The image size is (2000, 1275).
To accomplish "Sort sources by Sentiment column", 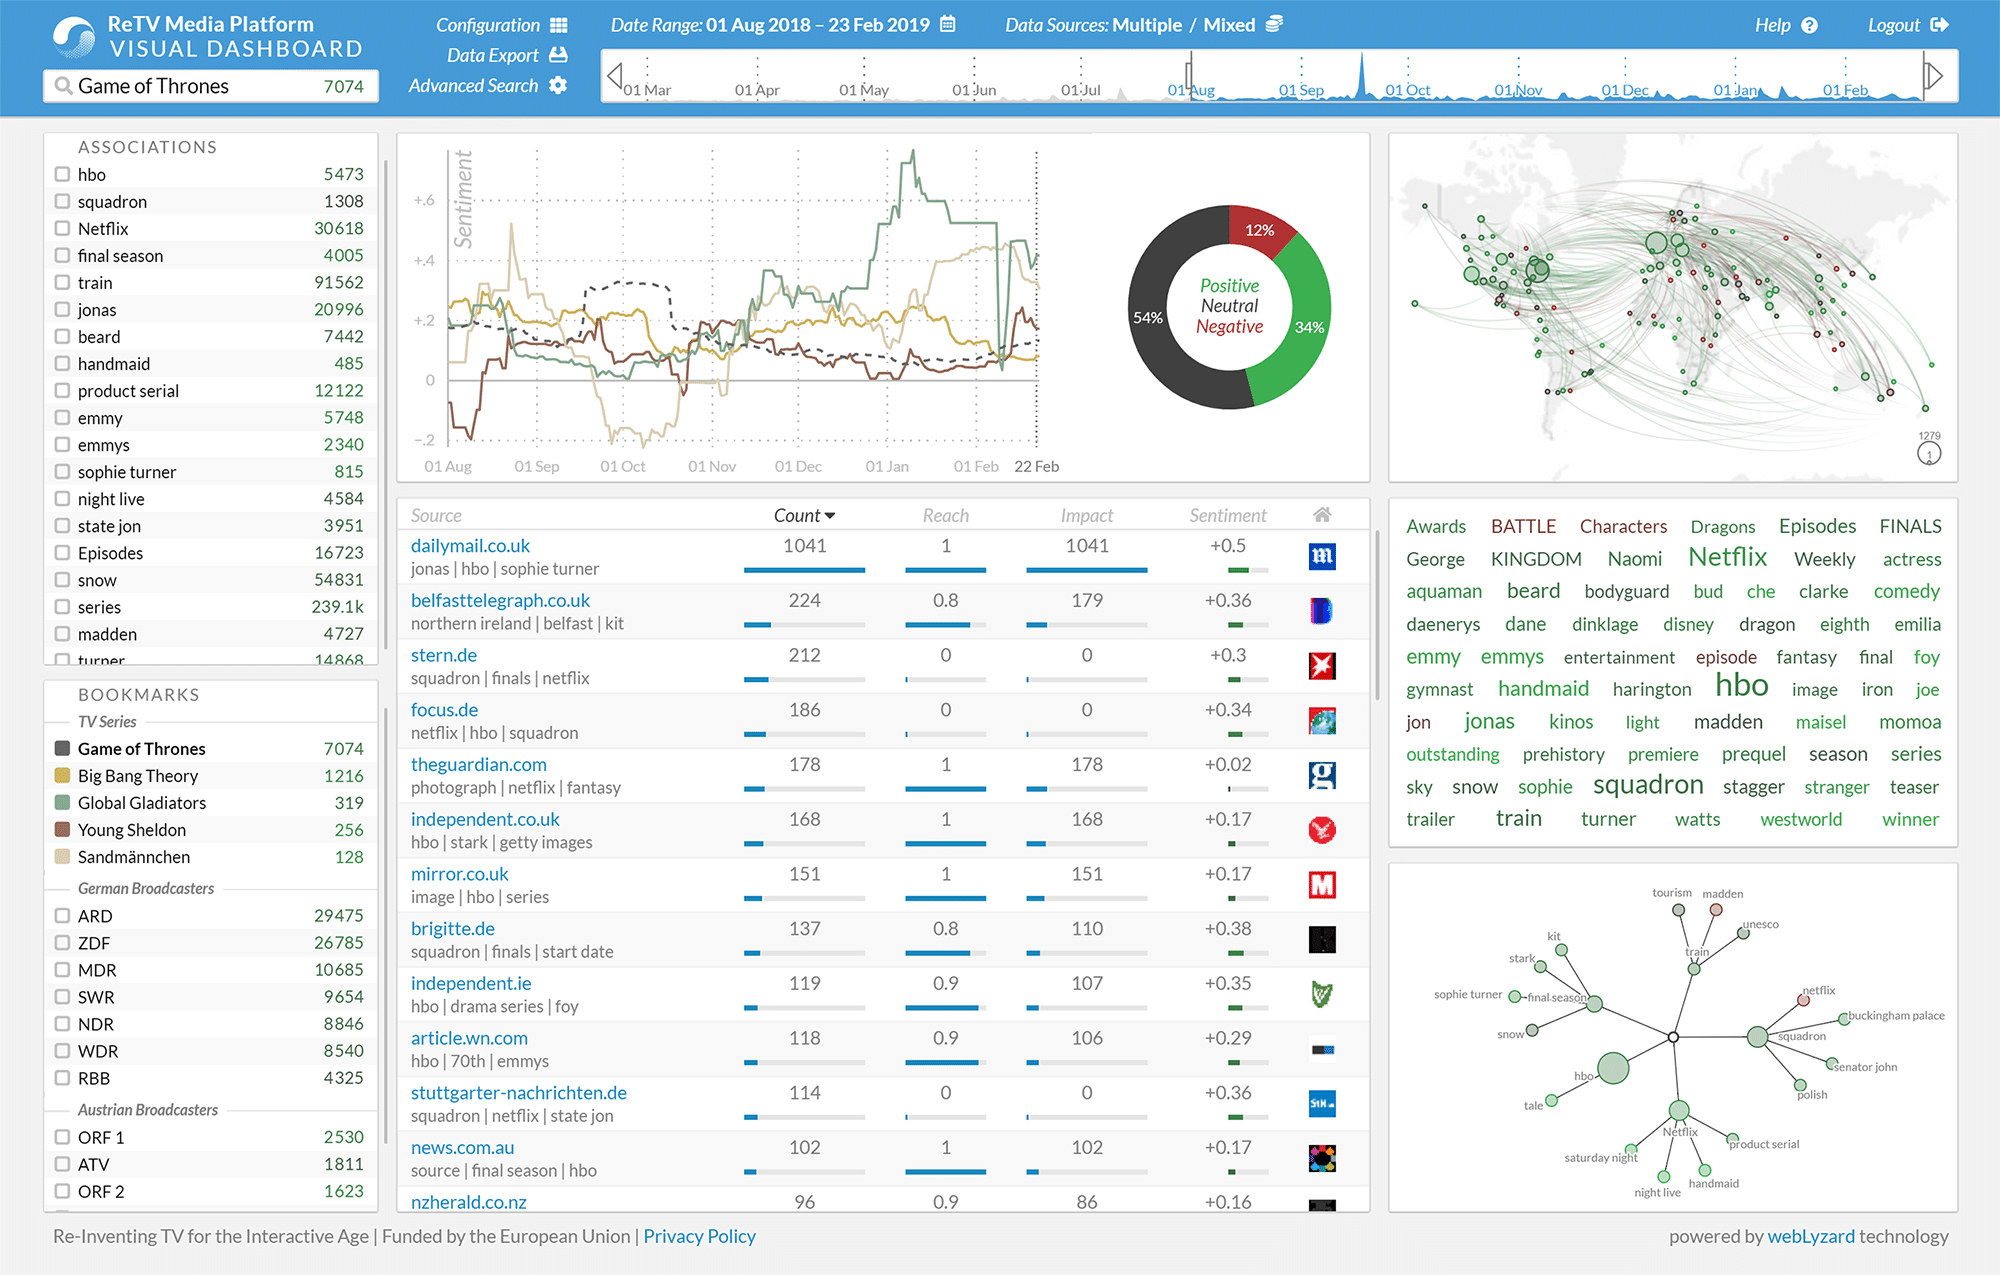I will pyautogui.click(x=1228, y=515).
